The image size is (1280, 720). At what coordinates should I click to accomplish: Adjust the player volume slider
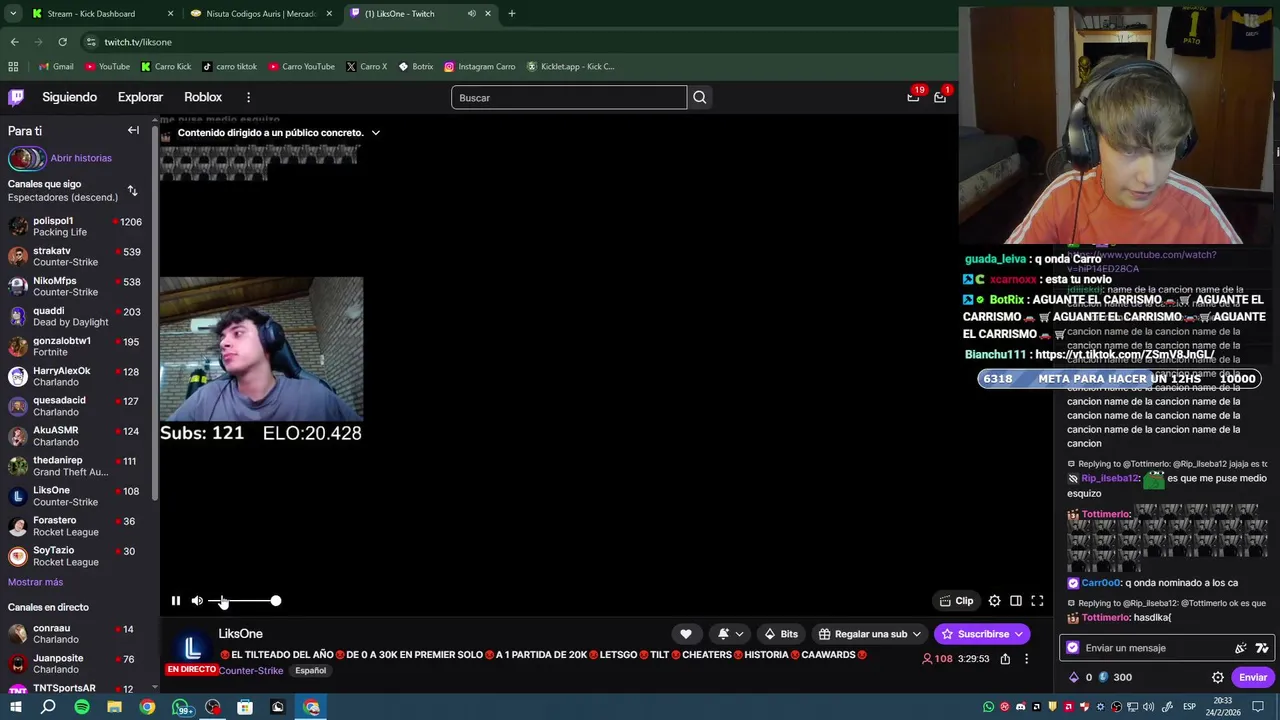245,601
